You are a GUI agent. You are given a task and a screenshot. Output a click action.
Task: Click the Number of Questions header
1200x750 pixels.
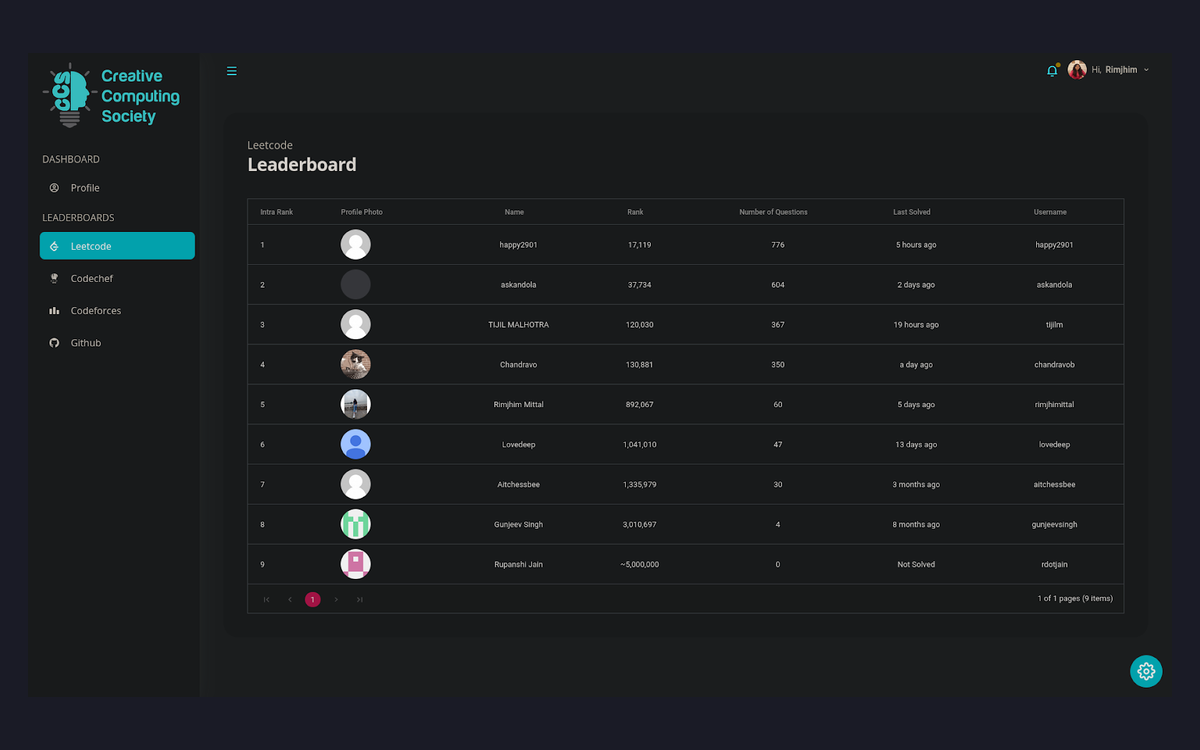[773, 212]
